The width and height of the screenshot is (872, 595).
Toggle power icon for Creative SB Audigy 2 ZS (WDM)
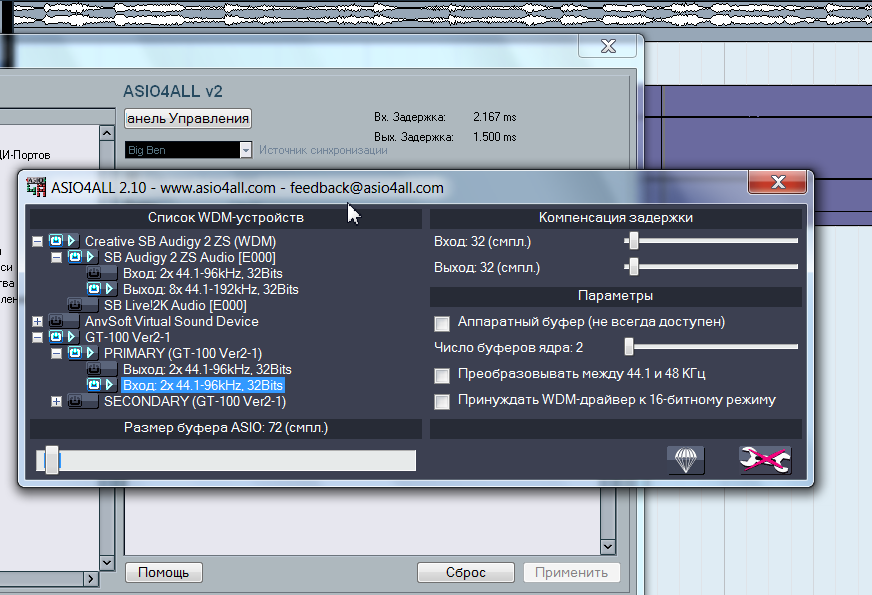pos(56,241)
